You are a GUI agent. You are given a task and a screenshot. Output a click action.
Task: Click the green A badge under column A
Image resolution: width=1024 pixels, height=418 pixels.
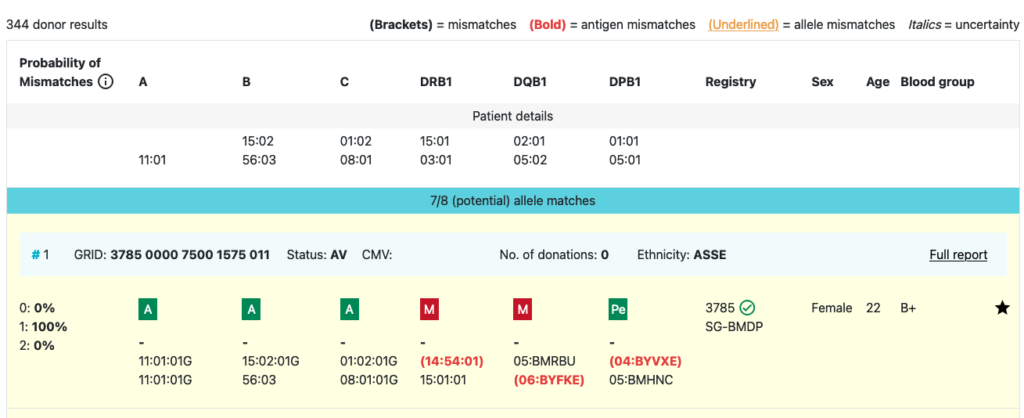coord(148,310)
